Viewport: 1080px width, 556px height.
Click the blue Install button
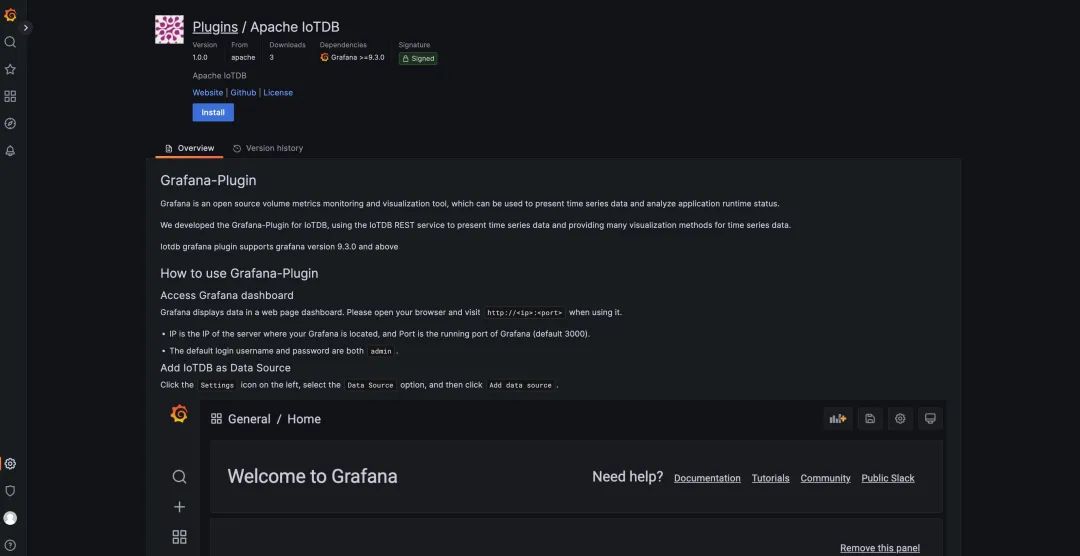point(213,112)
